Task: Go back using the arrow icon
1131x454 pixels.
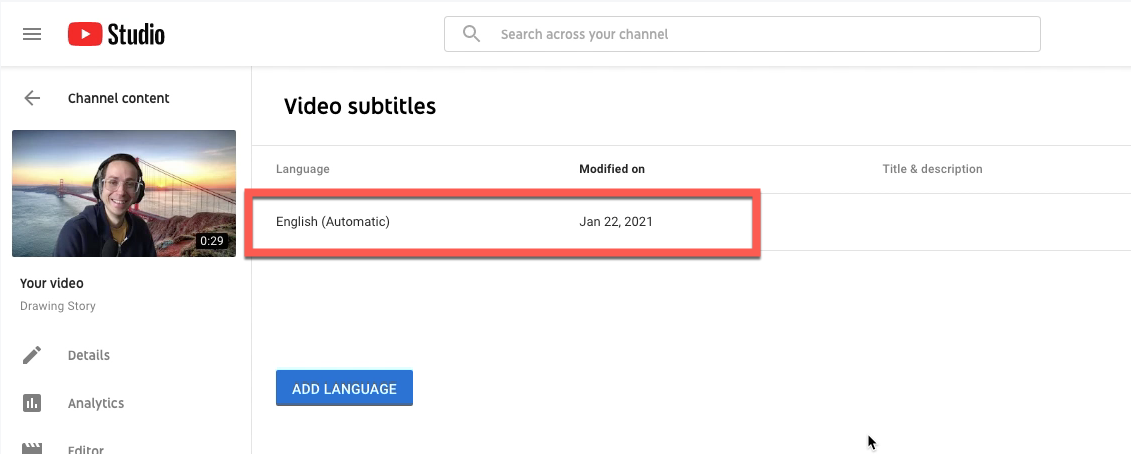Action: point(32,98)
